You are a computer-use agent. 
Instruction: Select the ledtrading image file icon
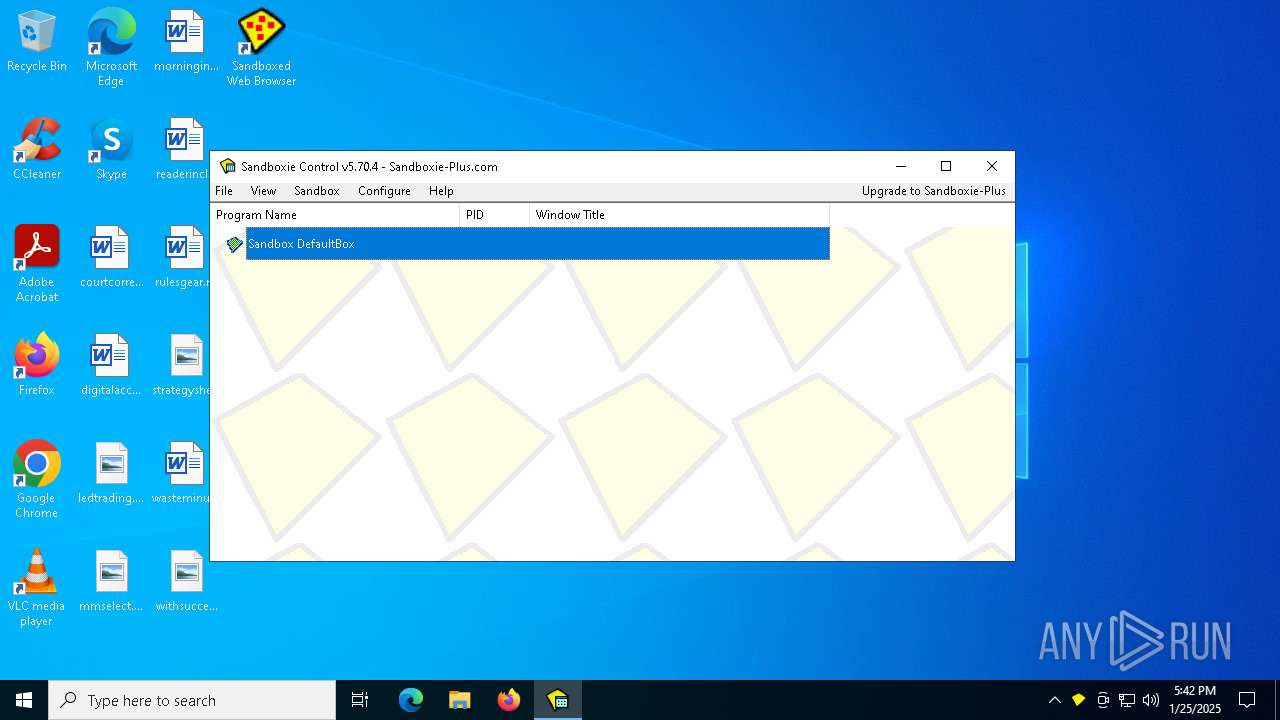click(x=111, y=474)
